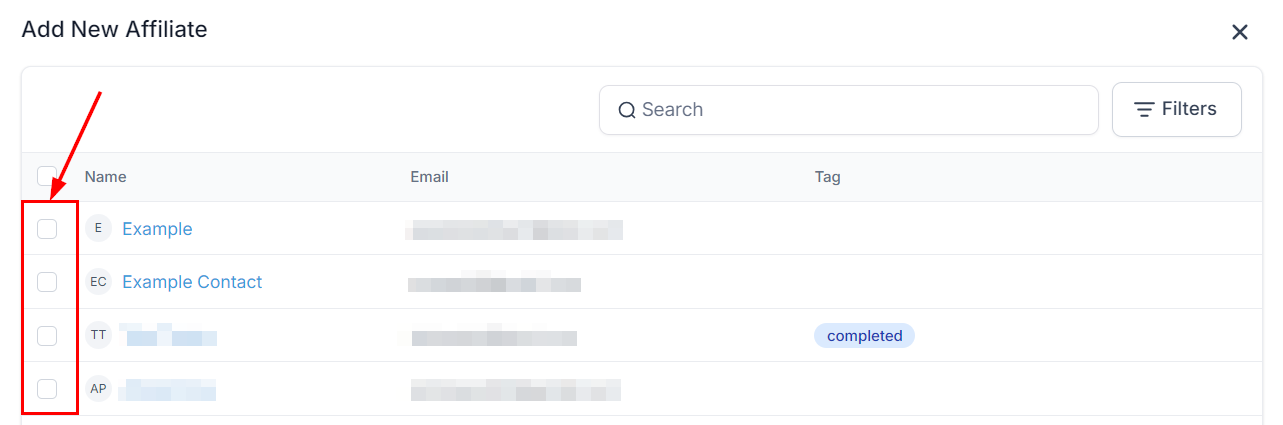
Task: Click the Tag column header
Action: 827,177
